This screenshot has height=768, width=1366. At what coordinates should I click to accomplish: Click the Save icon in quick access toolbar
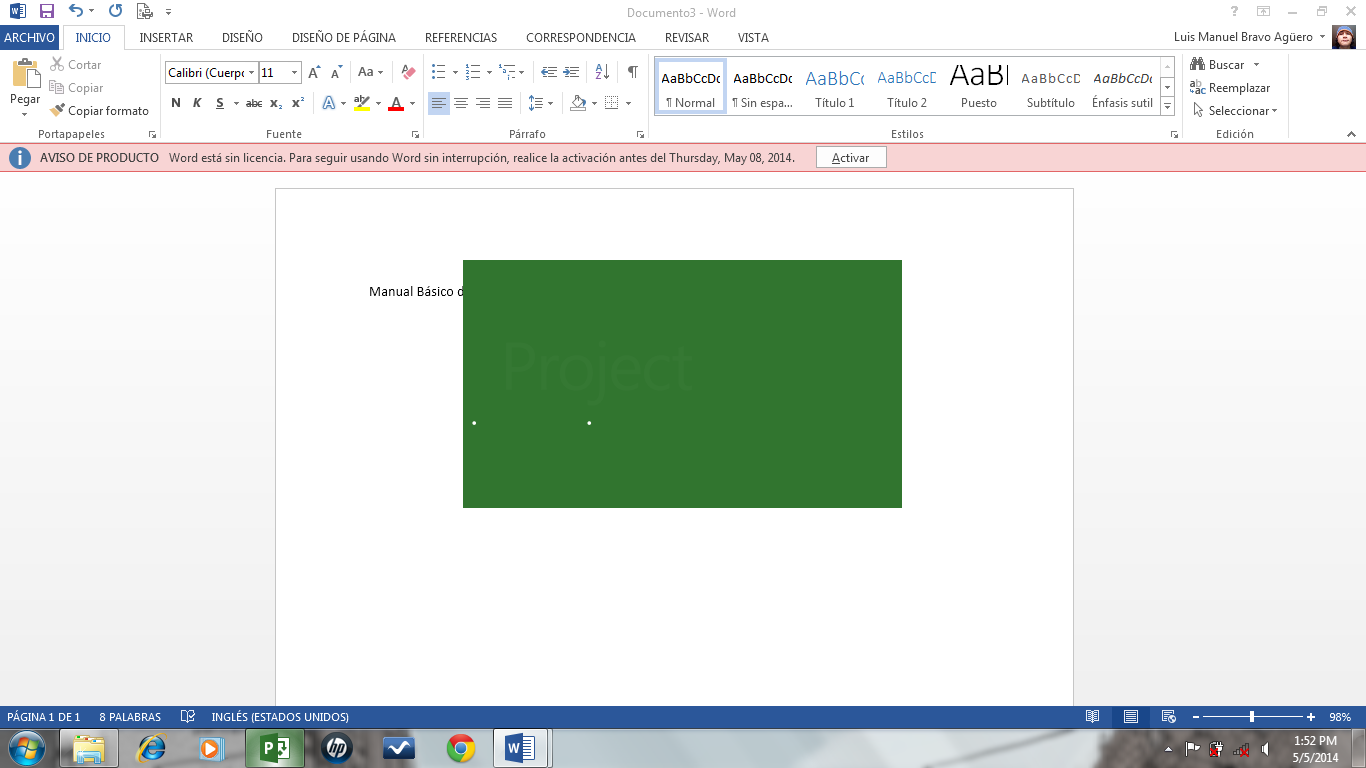tap(46, 12)
